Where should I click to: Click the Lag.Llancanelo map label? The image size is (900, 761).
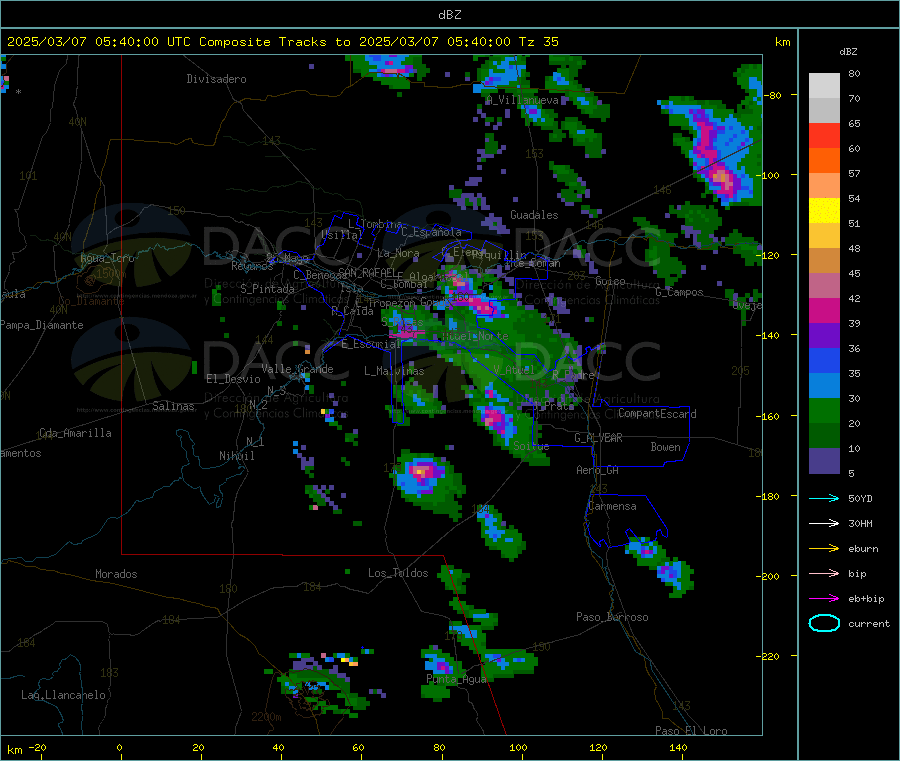tap(63, 695)
